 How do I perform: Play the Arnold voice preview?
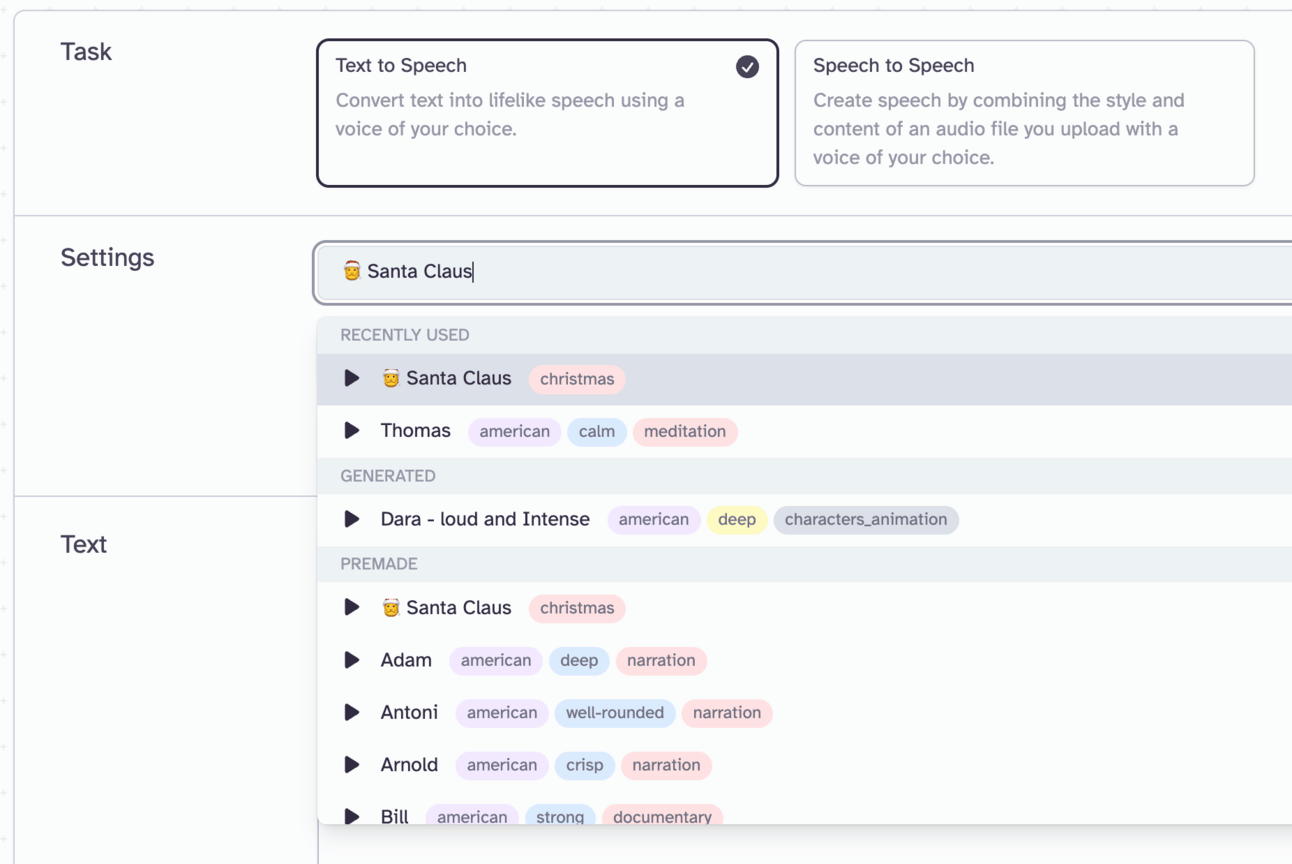click(x=352, y=765)
